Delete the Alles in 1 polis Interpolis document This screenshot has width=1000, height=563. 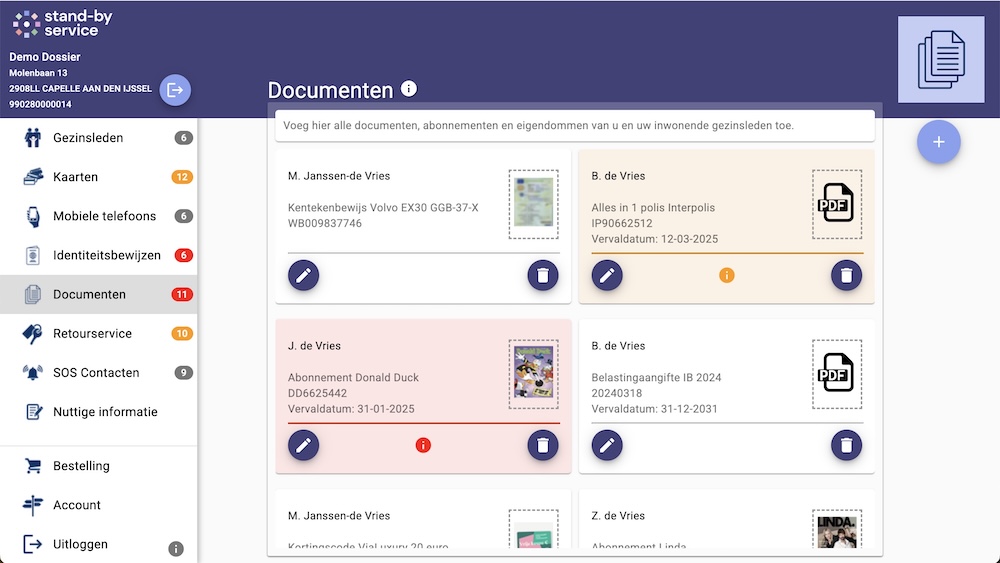click(x=846, y=275)
